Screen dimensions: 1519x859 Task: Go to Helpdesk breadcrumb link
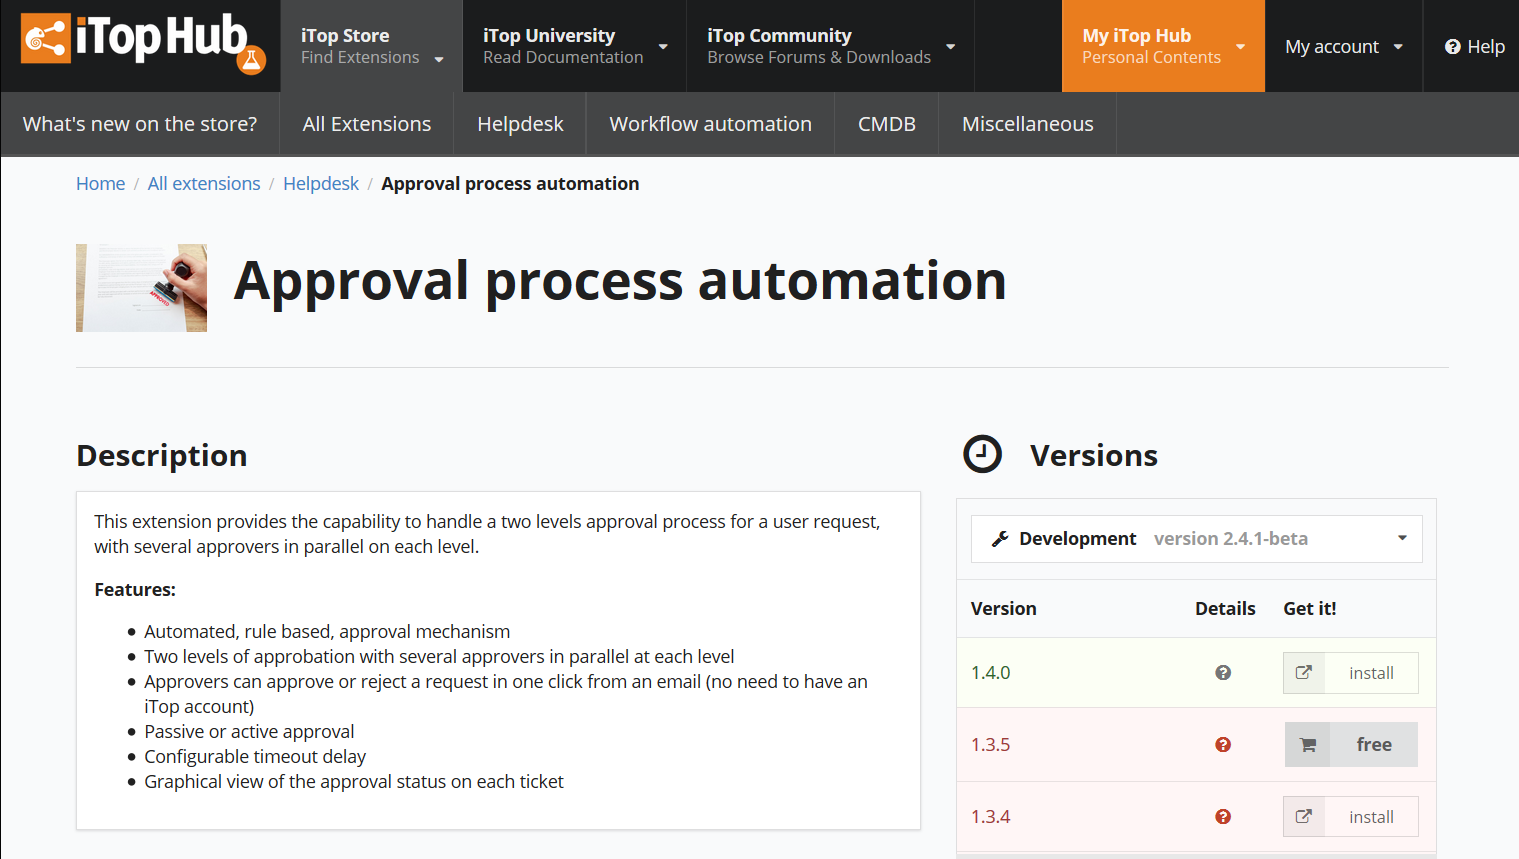(x=320, y=184)
